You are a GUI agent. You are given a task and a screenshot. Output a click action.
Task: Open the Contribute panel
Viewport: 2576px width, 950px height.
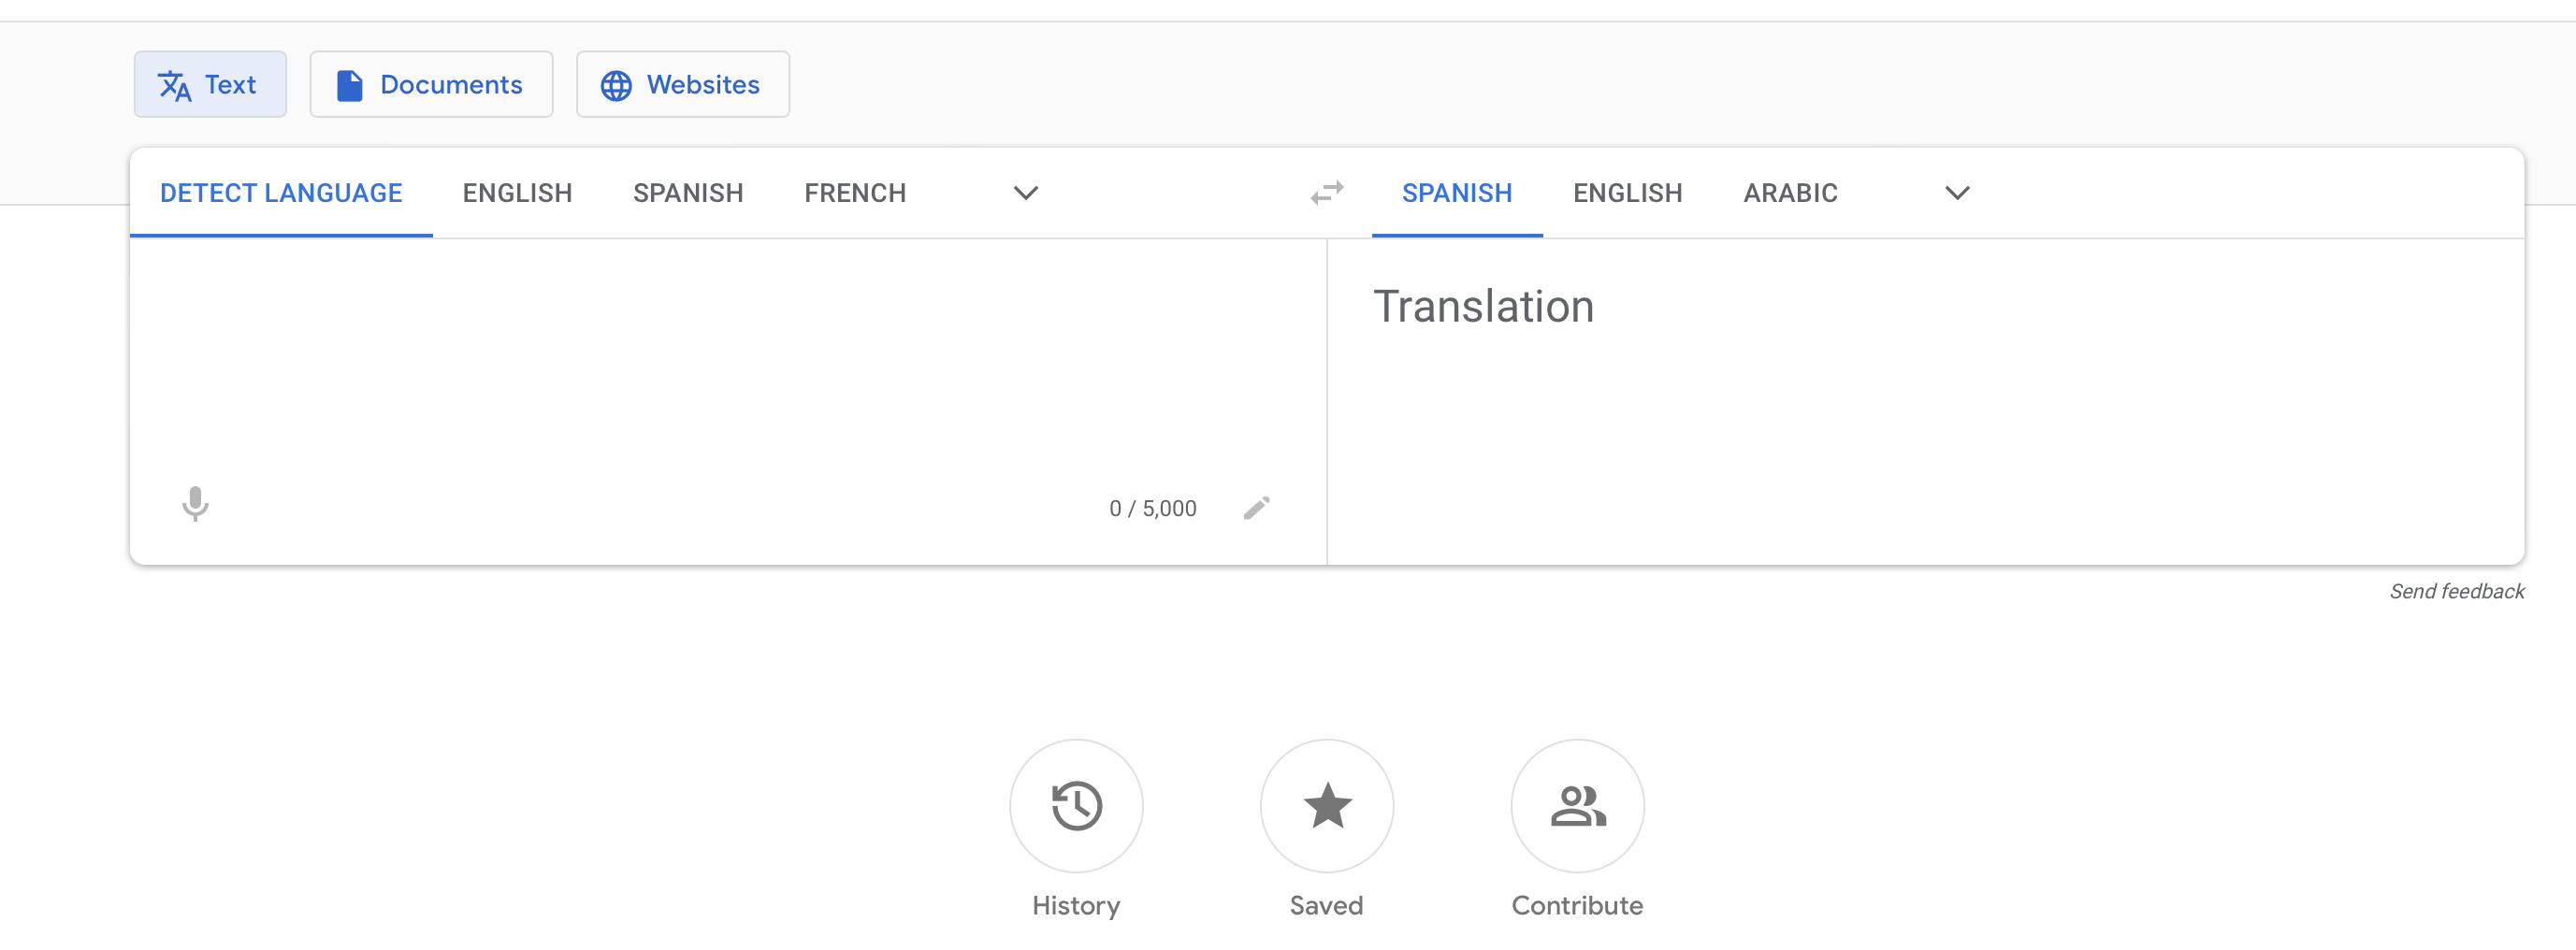click(x=1578, y=806)
